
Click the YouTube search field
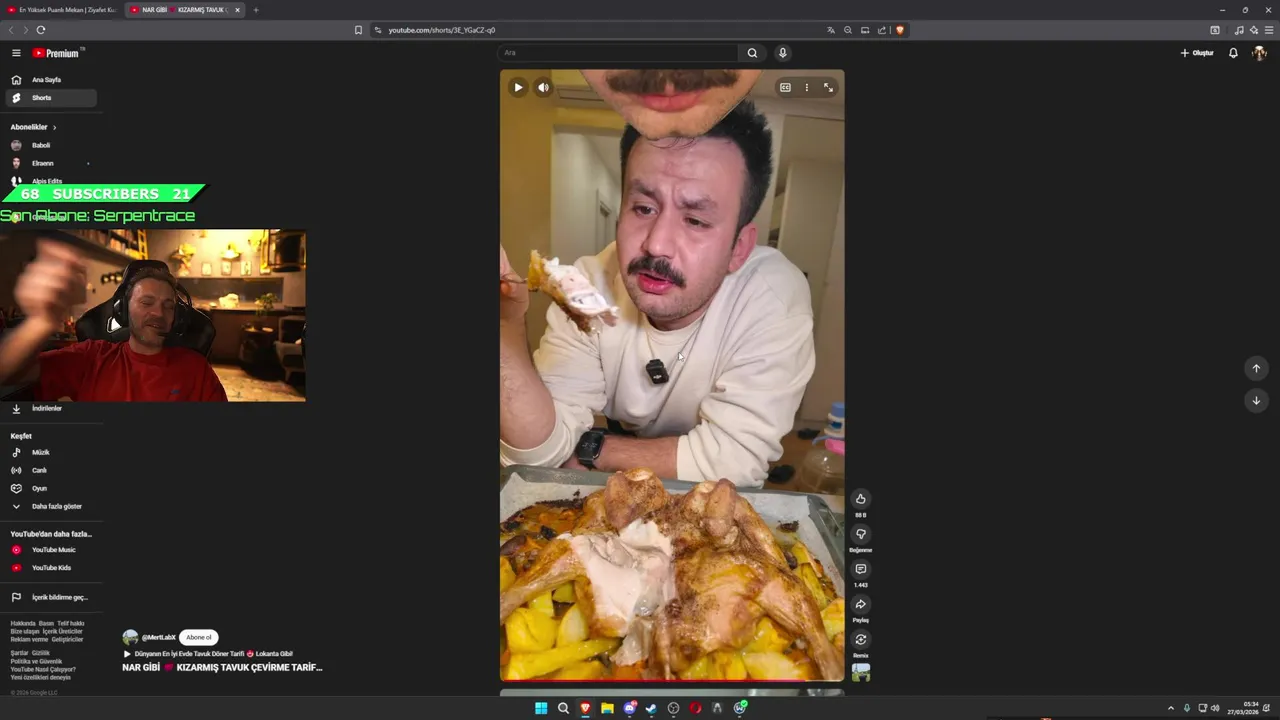click(x=618, y=53)
